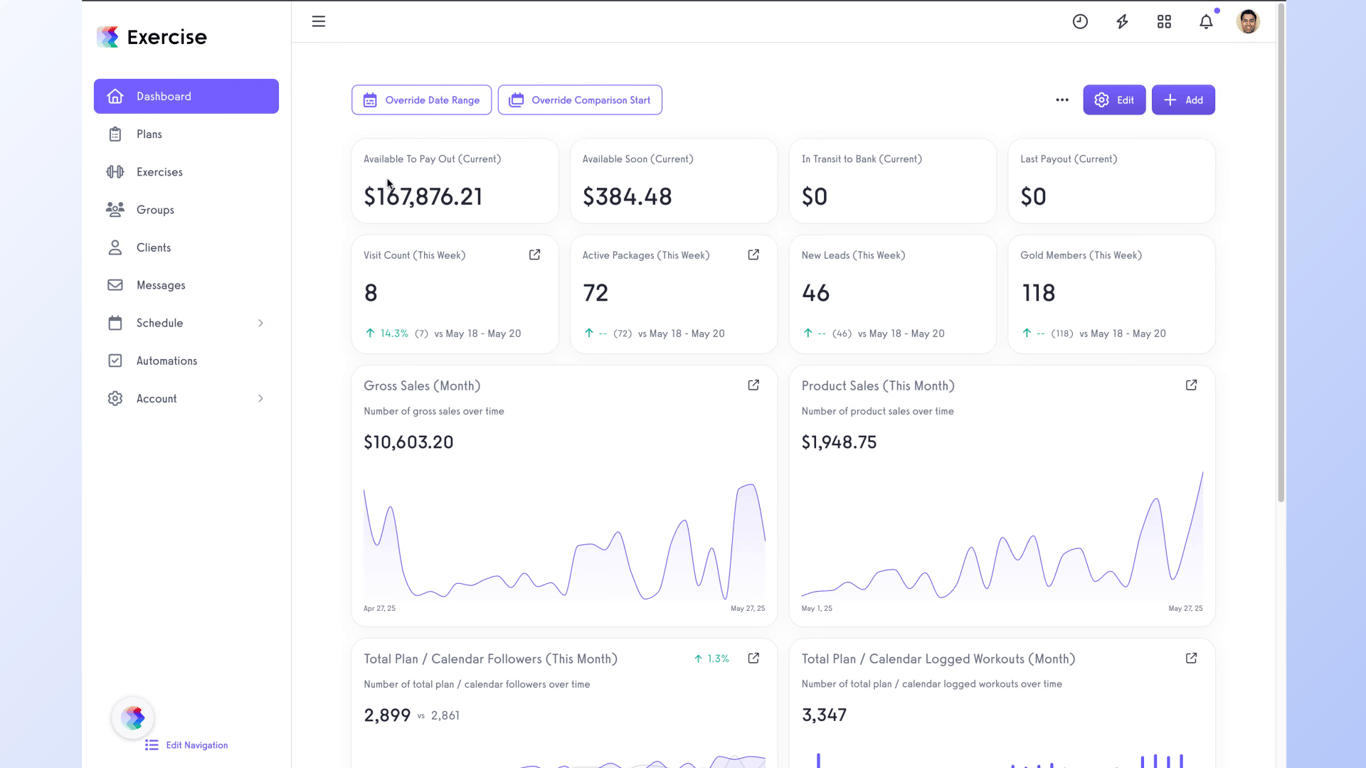Expand the Schedule submenu chevron
Image resolution: width=1366 pixels, height=768 pixels.
click(261, 323)
